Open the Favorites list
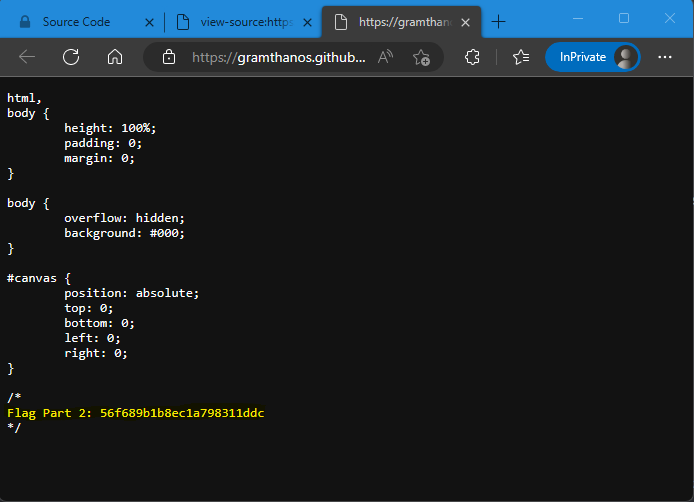Image resolution: width=694 pixels, height=502 pixels. coord(520,57)
